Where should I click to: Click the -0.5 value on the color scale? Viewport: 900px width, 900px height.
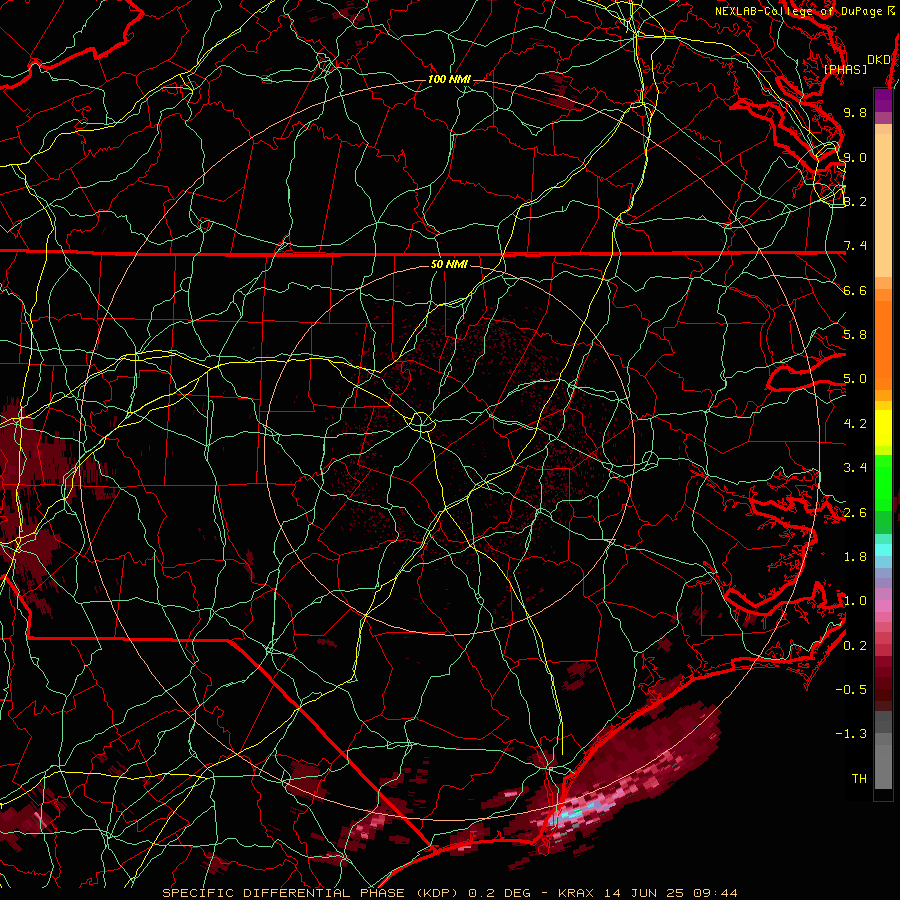click(x=851, y=690)
